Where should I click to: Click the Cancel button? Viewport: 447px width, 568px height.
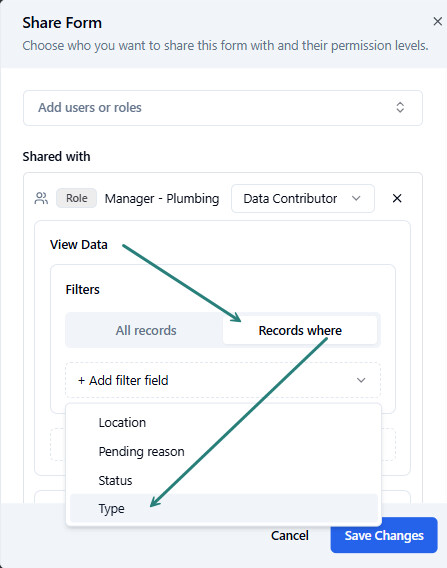tap(290, 535)
